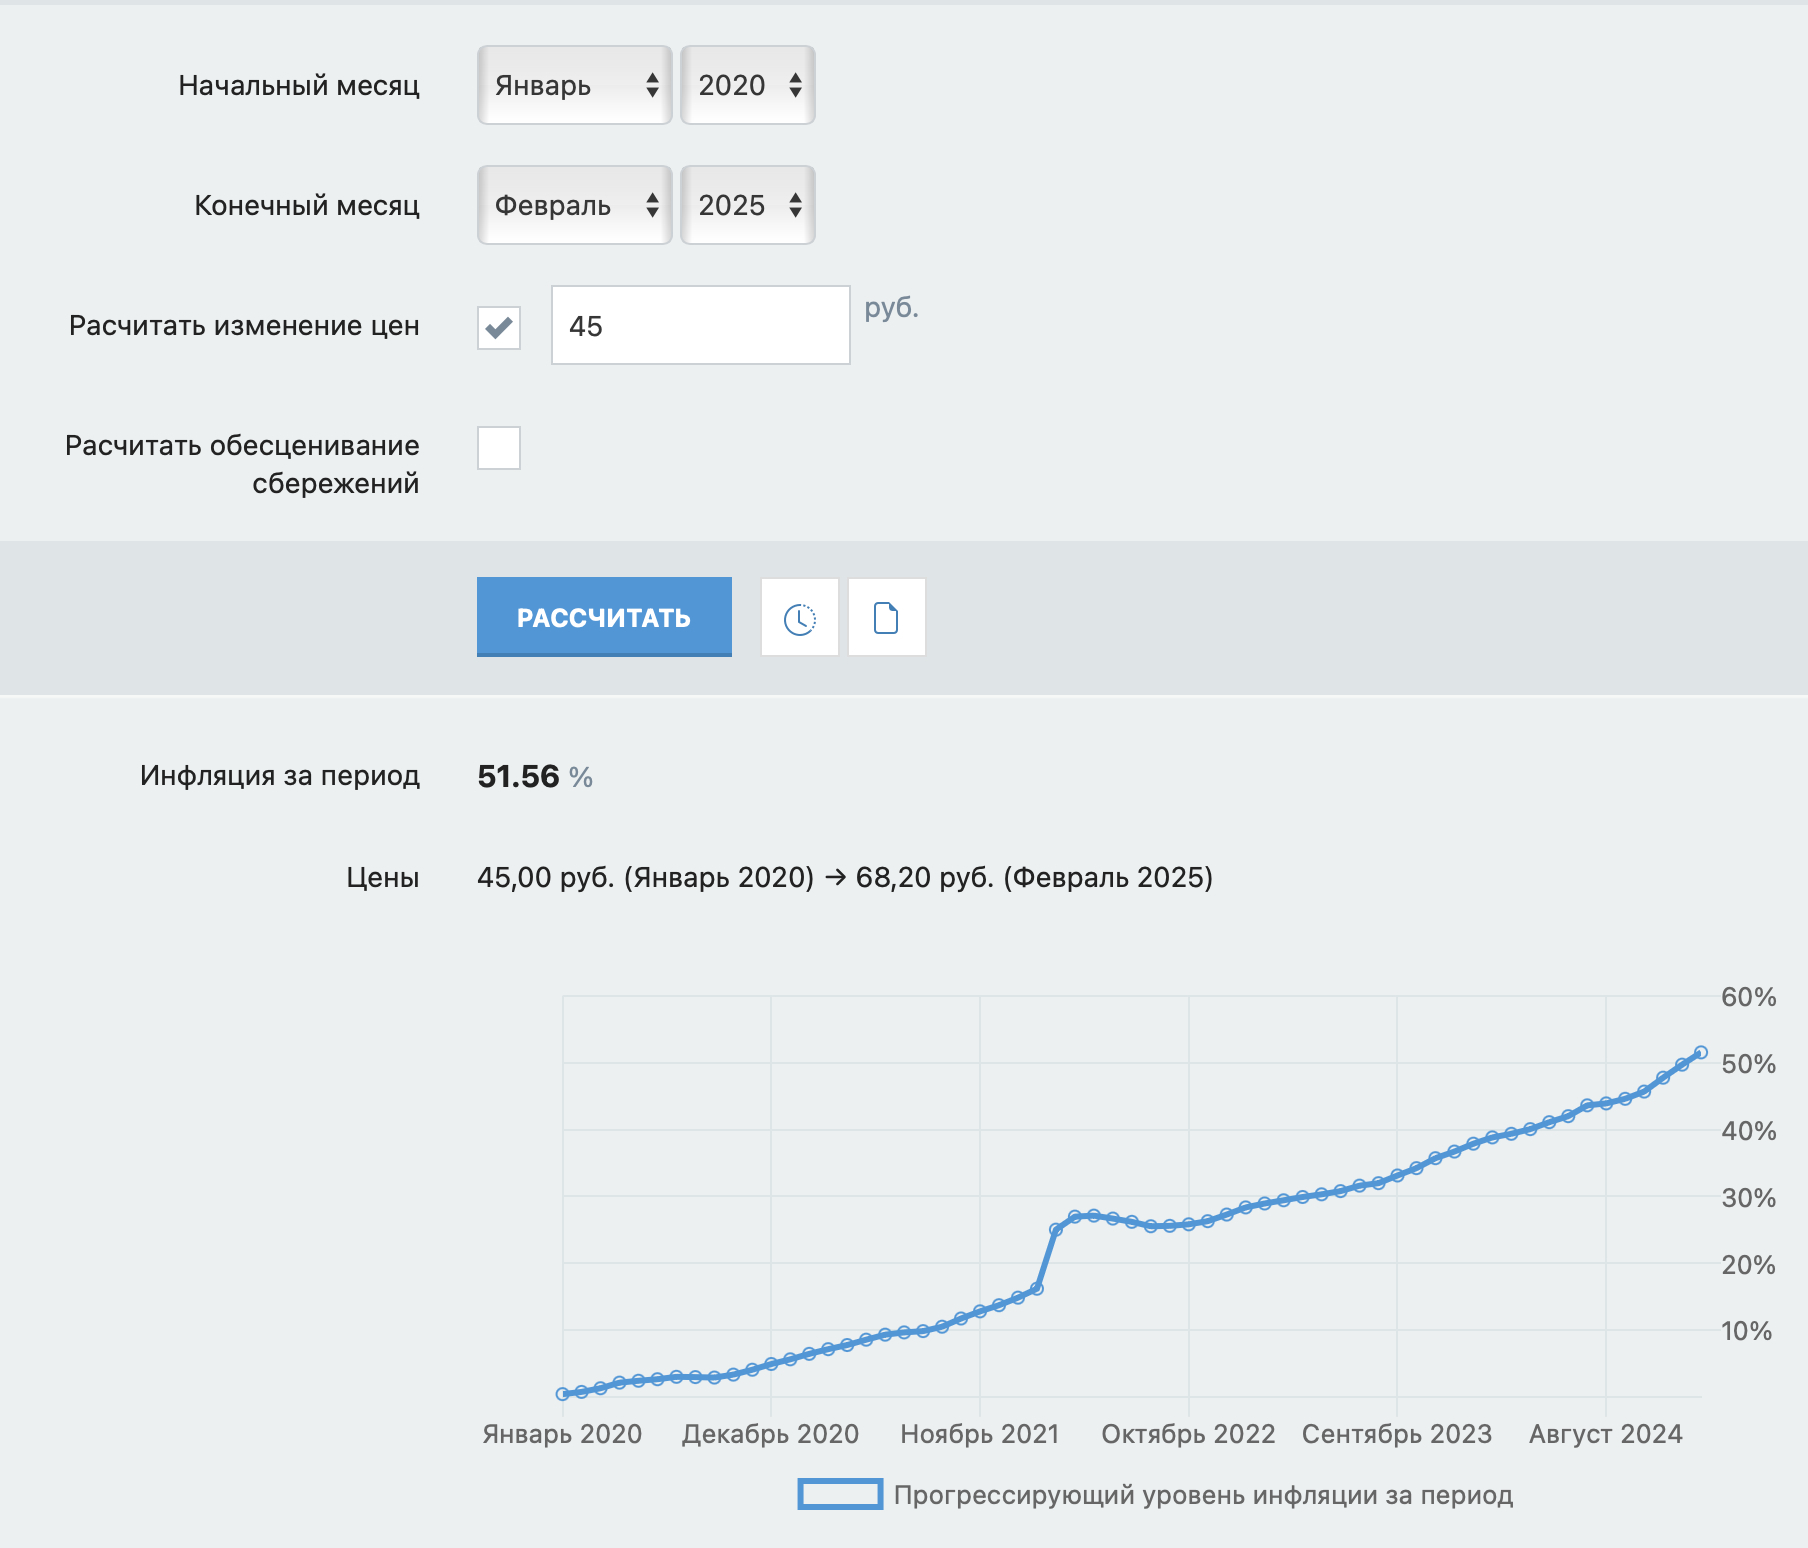This screenshot has height=1548, width=1808.
Task: Click the Август 2024 axis label
Action: pyautogui.click(x=1605, y=1434)
